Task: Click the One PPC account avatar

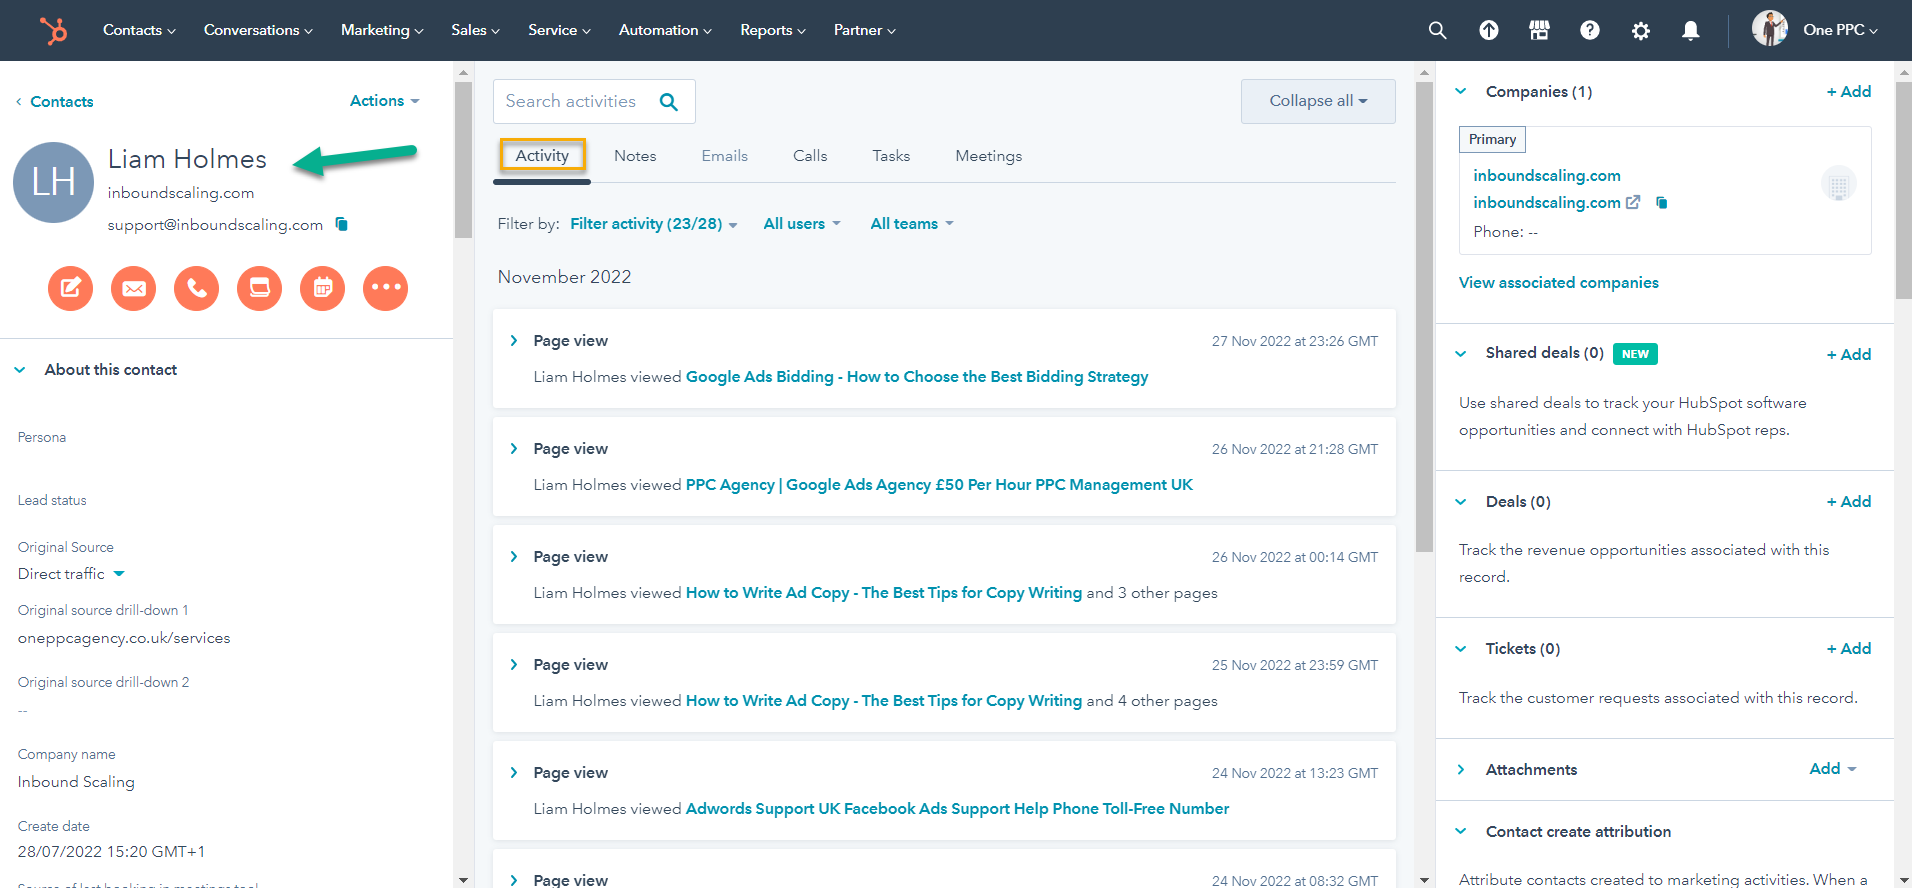Action: pos(1770,28)
